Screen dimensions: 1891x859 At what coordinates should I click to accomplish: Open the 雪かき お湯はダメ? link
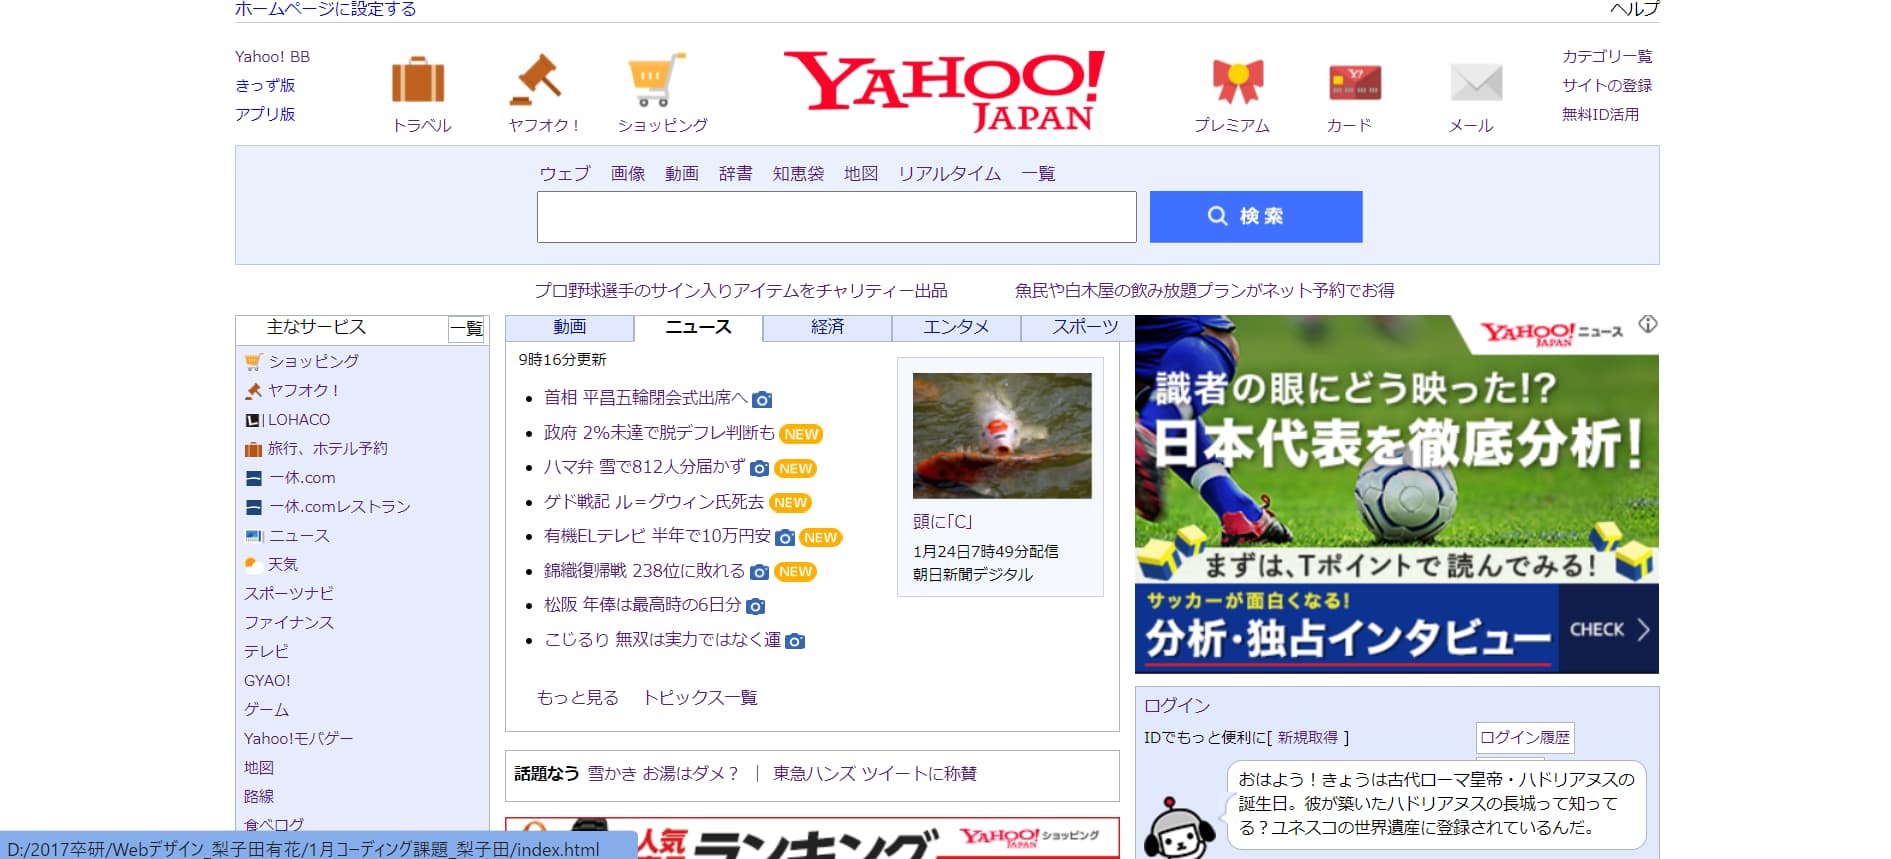point(663,774)
